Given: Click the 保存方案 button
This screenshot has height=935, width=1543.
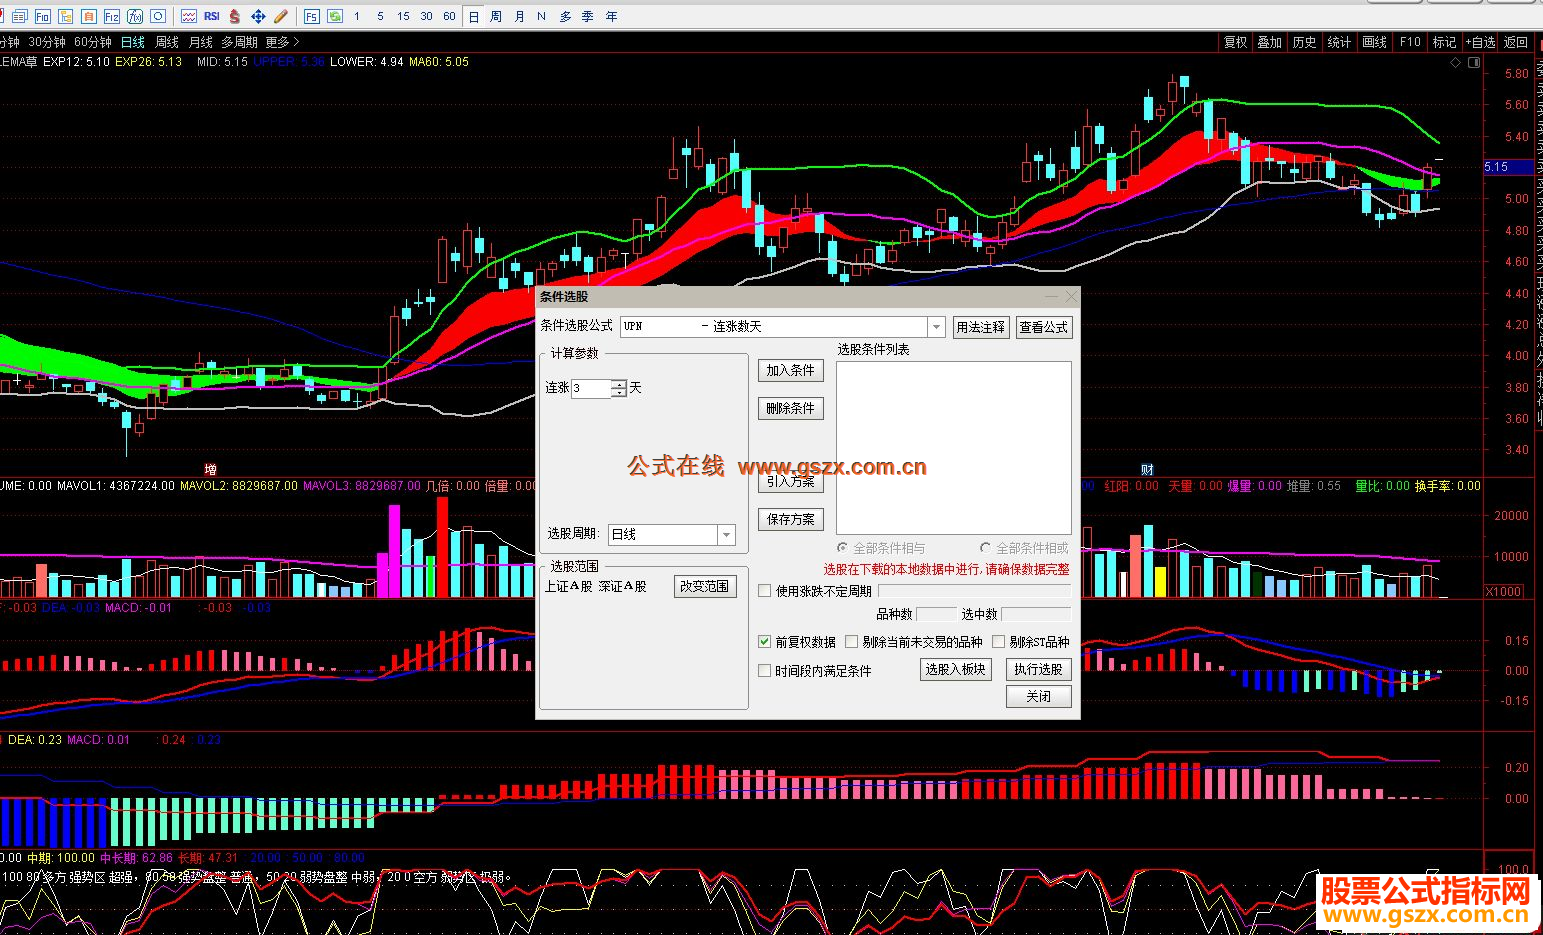Looking at the screenshot, I should [x=790, y=520].
